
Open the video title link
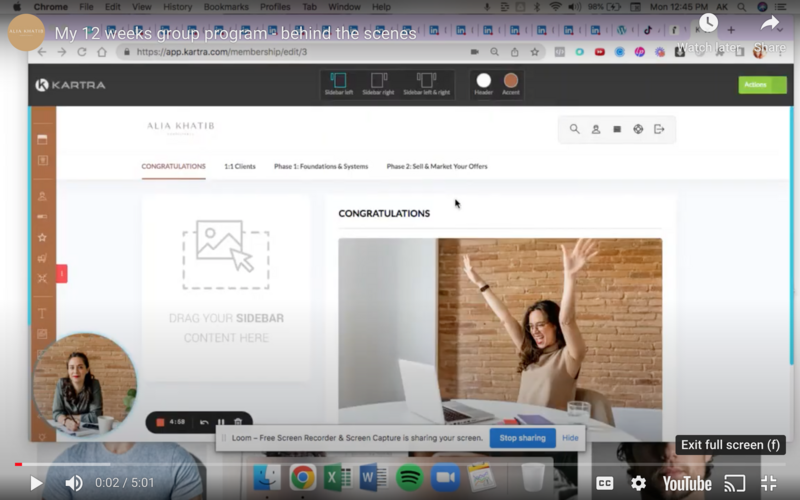(235, 33)
